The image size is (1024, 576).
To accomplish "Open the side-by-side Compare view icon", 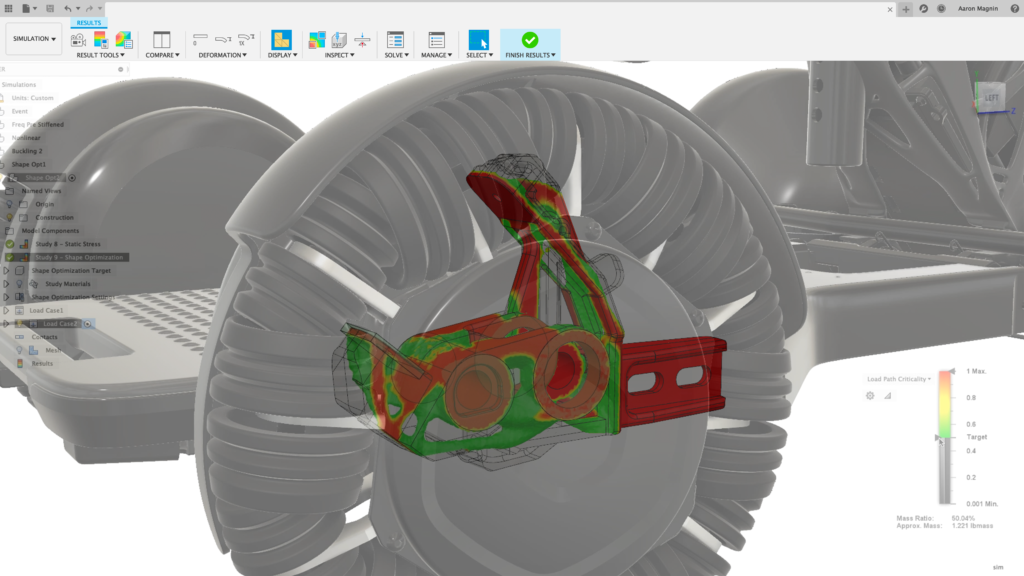I will 161,40.
